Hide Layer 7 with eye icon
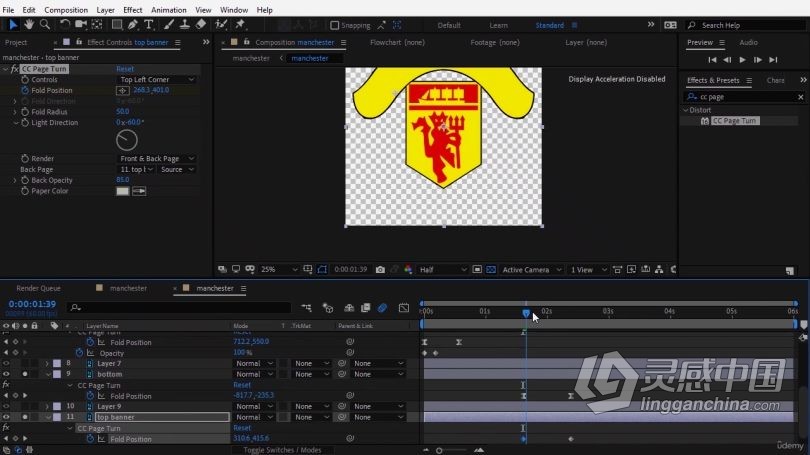This screenshot has height=455, width=810. 6,364
